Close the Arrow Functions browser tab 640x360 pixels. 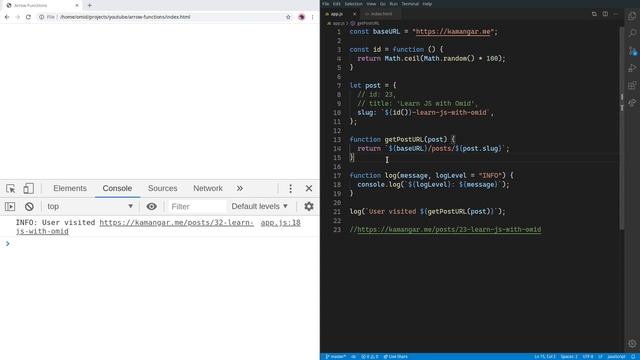(77, 5)
